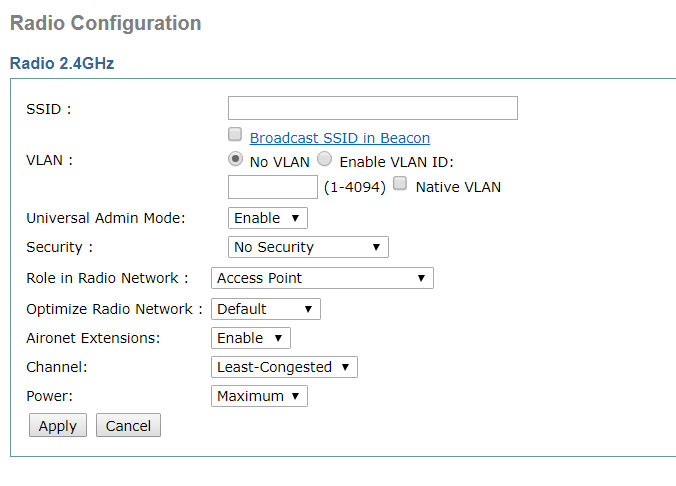Open the Universal Admin Mode dropdown

(268, 218)
